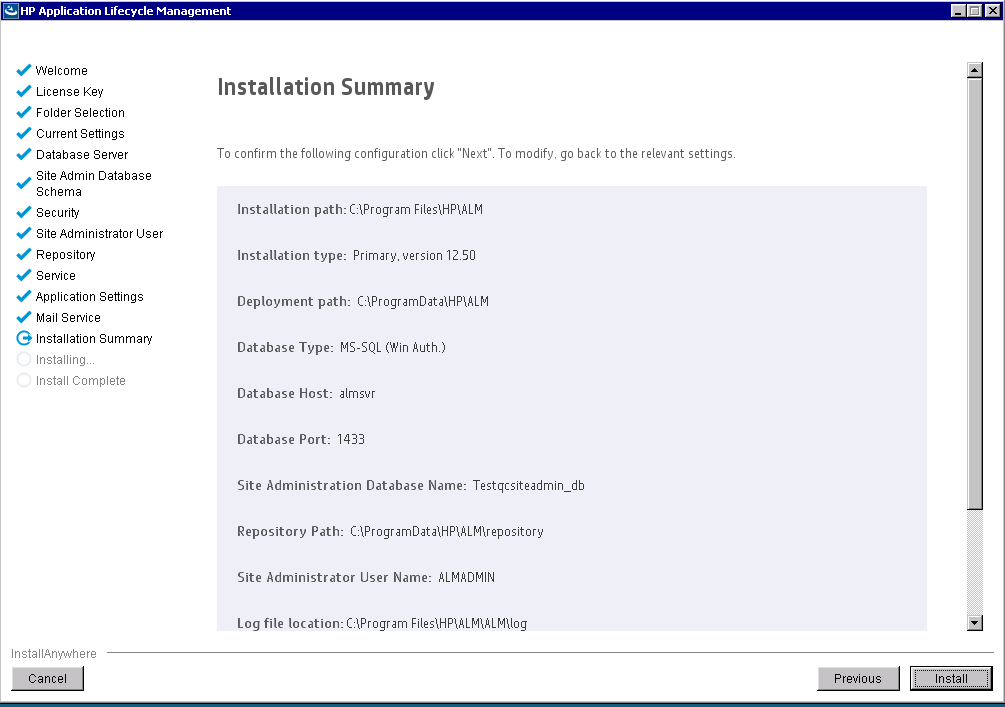Image resolution: width=1005 pixels, height=707 pixels.
Task: Select the Service step label
Action: (56, 276)
